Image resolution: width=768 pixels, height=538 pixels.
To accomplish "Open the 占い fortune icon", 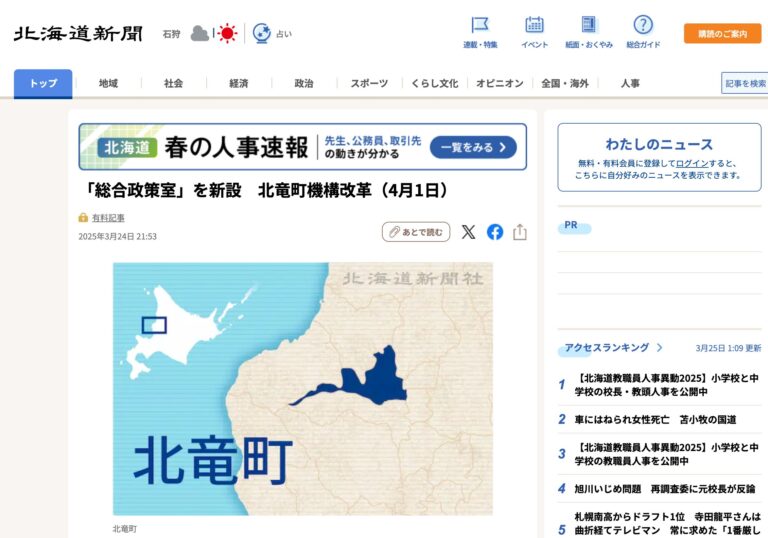I will click(262, 33).
